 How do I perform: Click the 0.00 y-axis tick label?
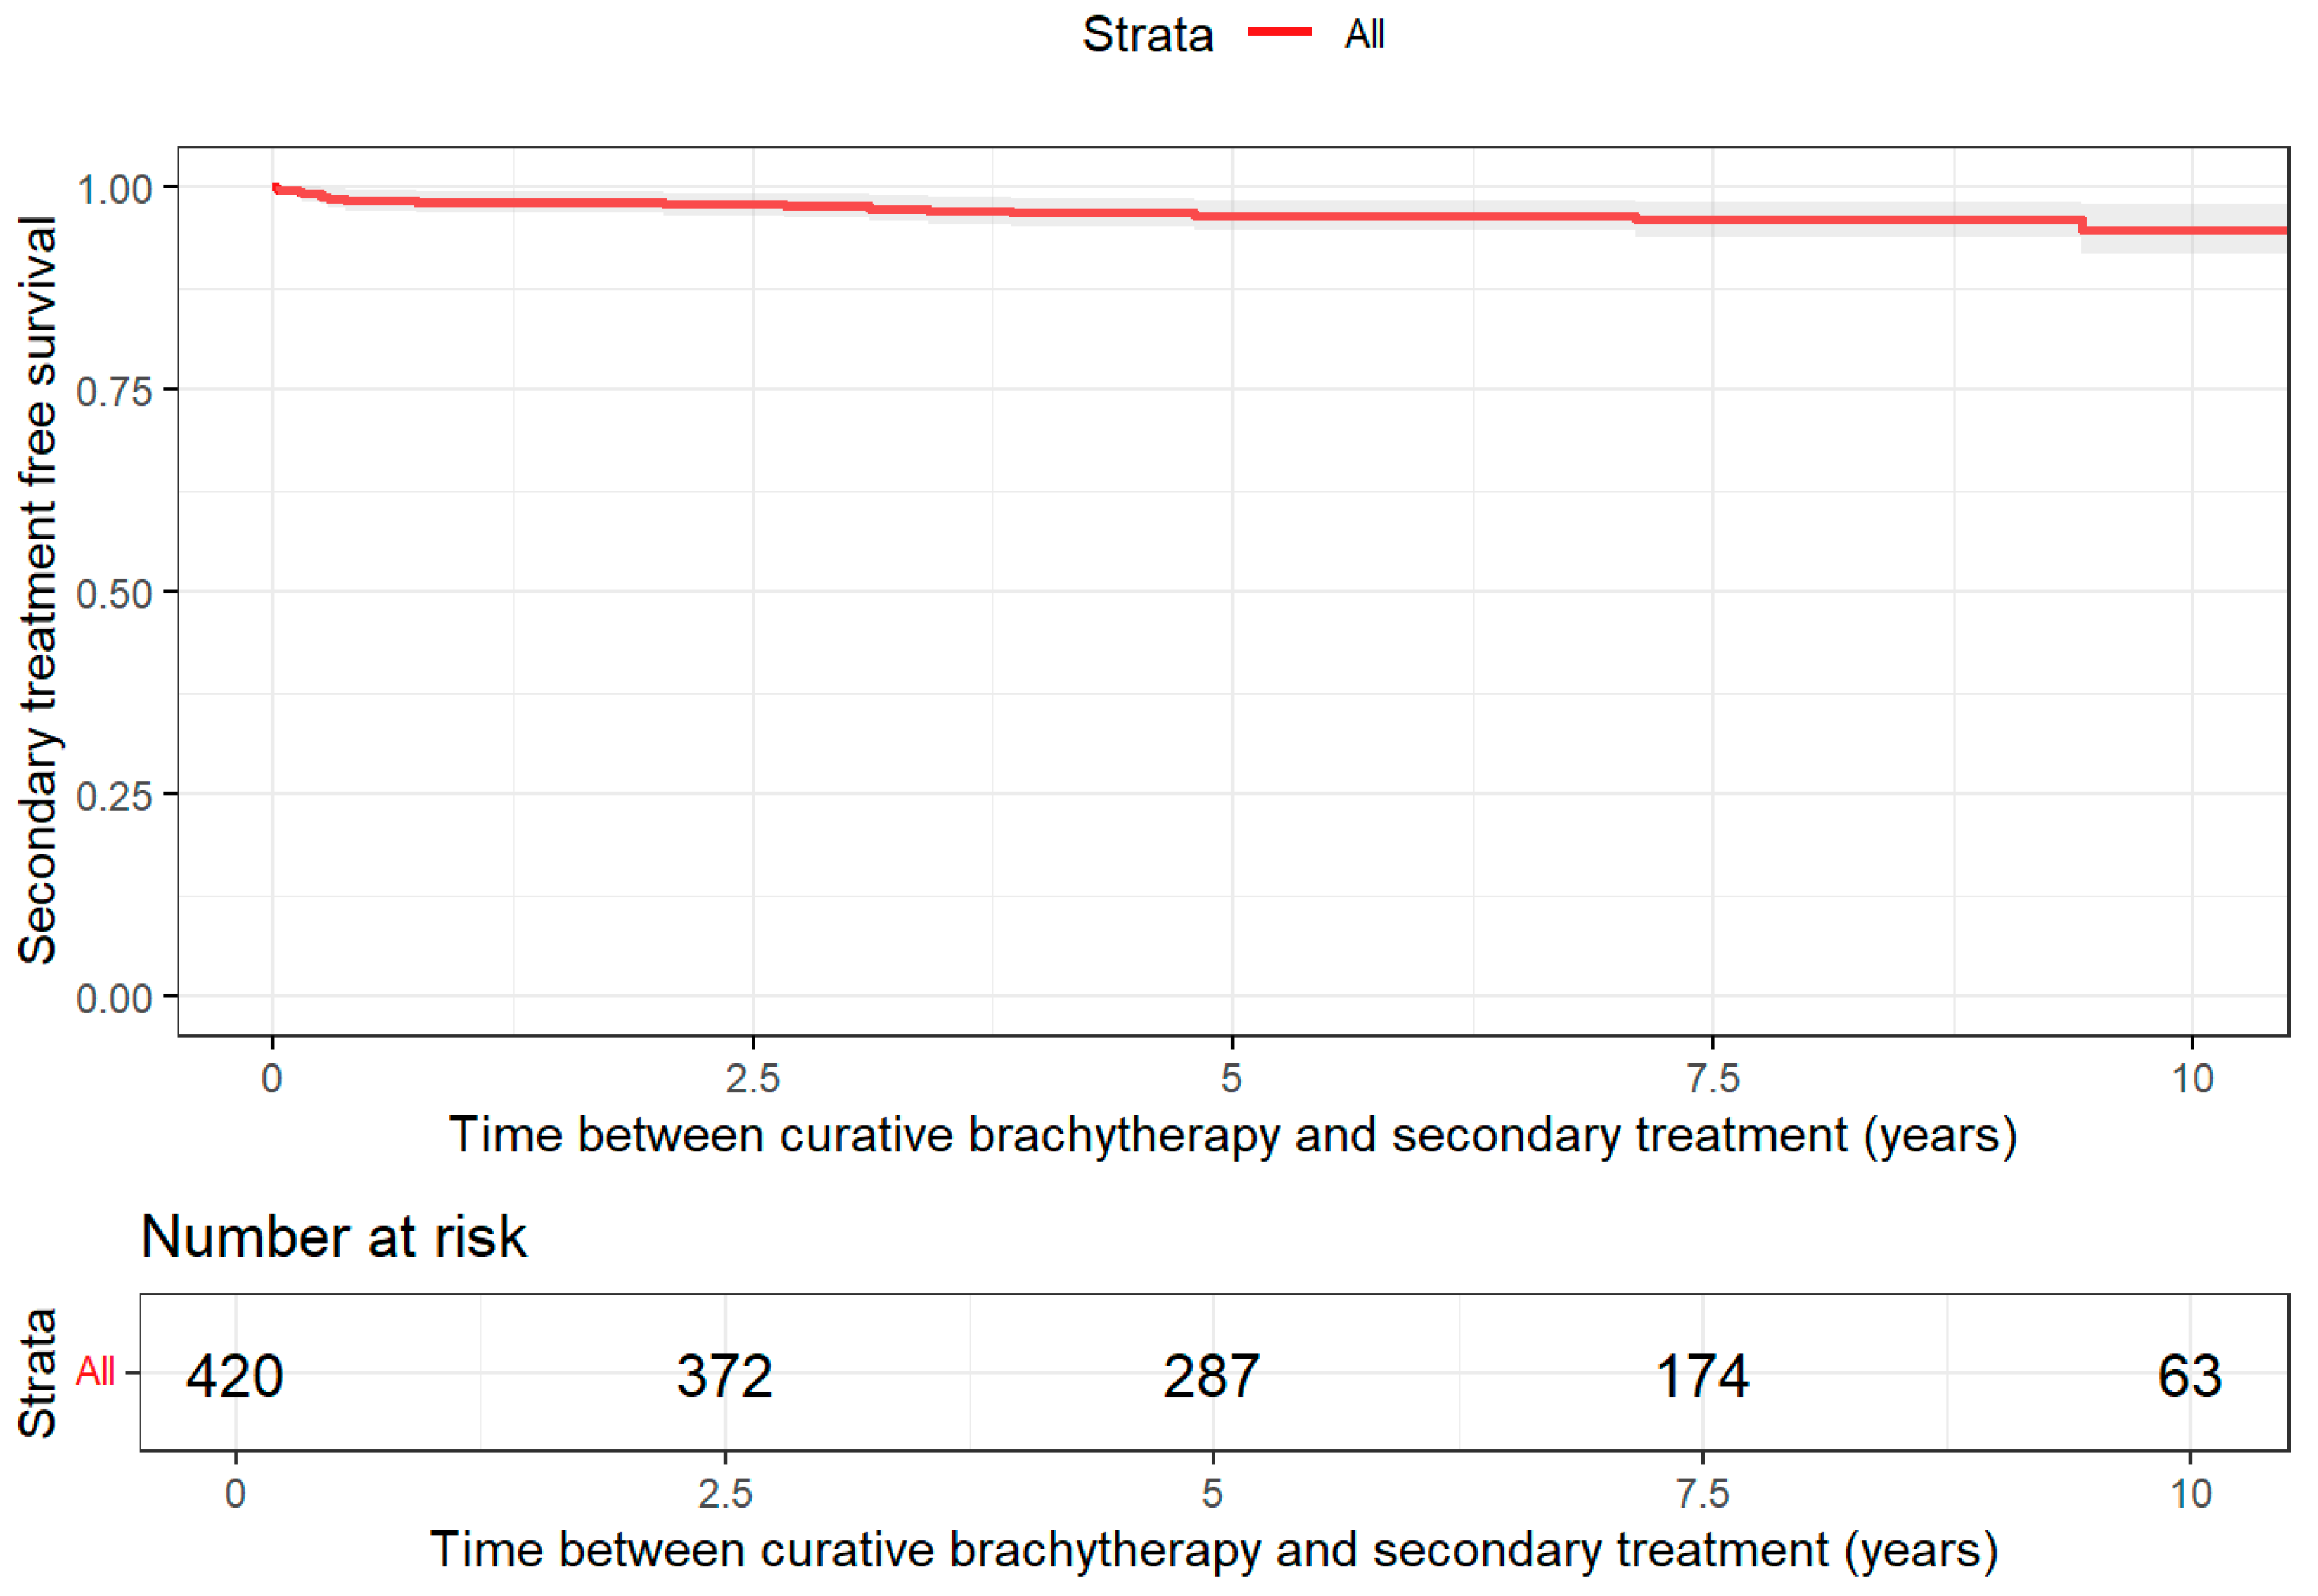(114, 998)
